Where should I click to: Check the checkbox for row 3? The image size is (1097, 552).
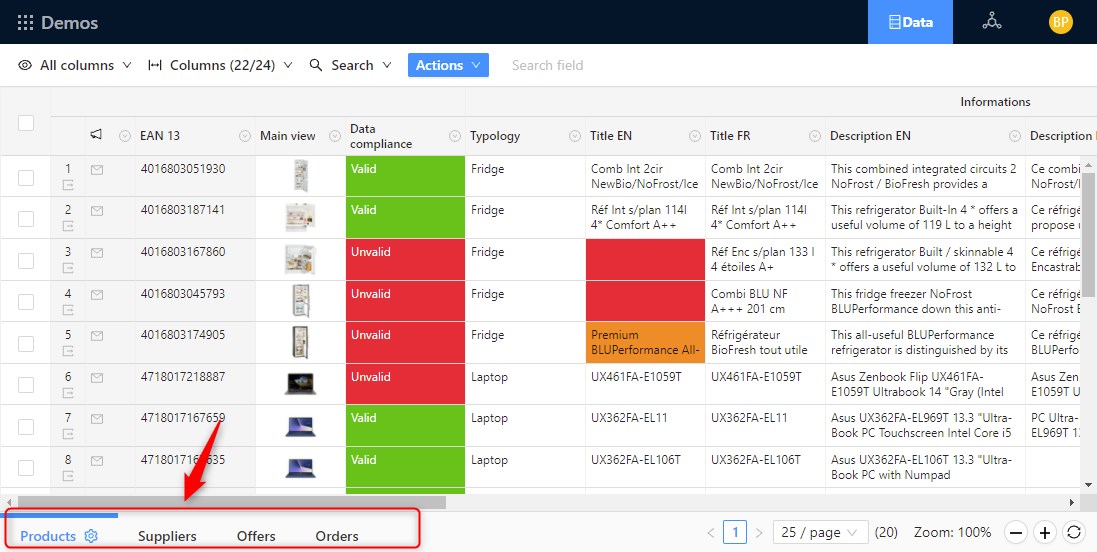click(26, 260)
